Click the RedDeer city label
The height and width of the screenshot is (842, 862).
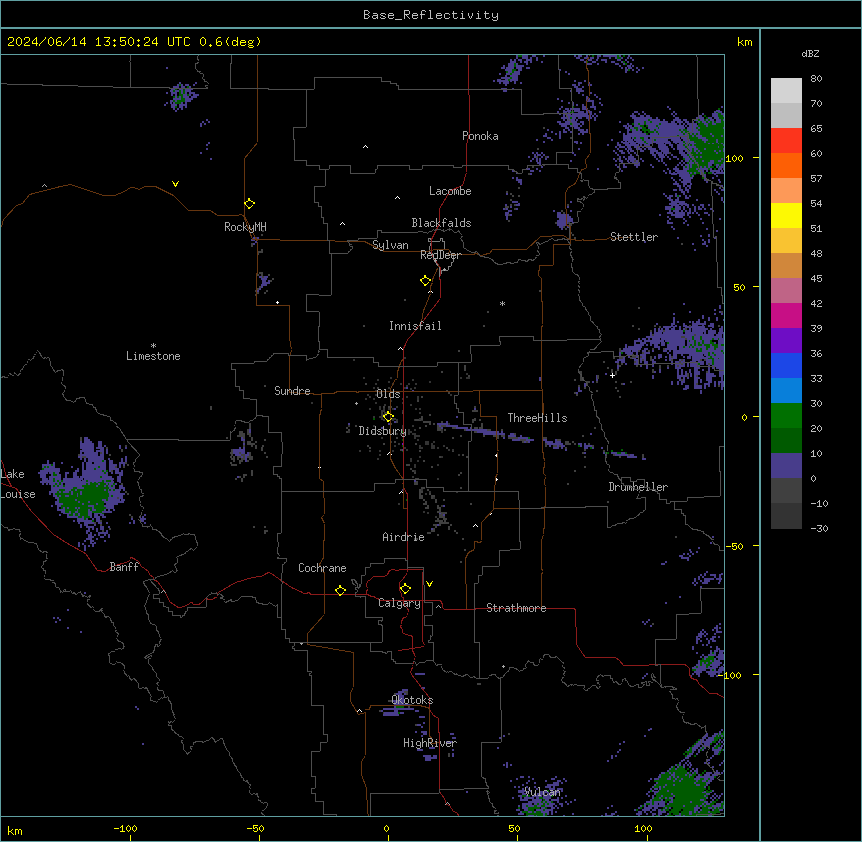(440, 255)
